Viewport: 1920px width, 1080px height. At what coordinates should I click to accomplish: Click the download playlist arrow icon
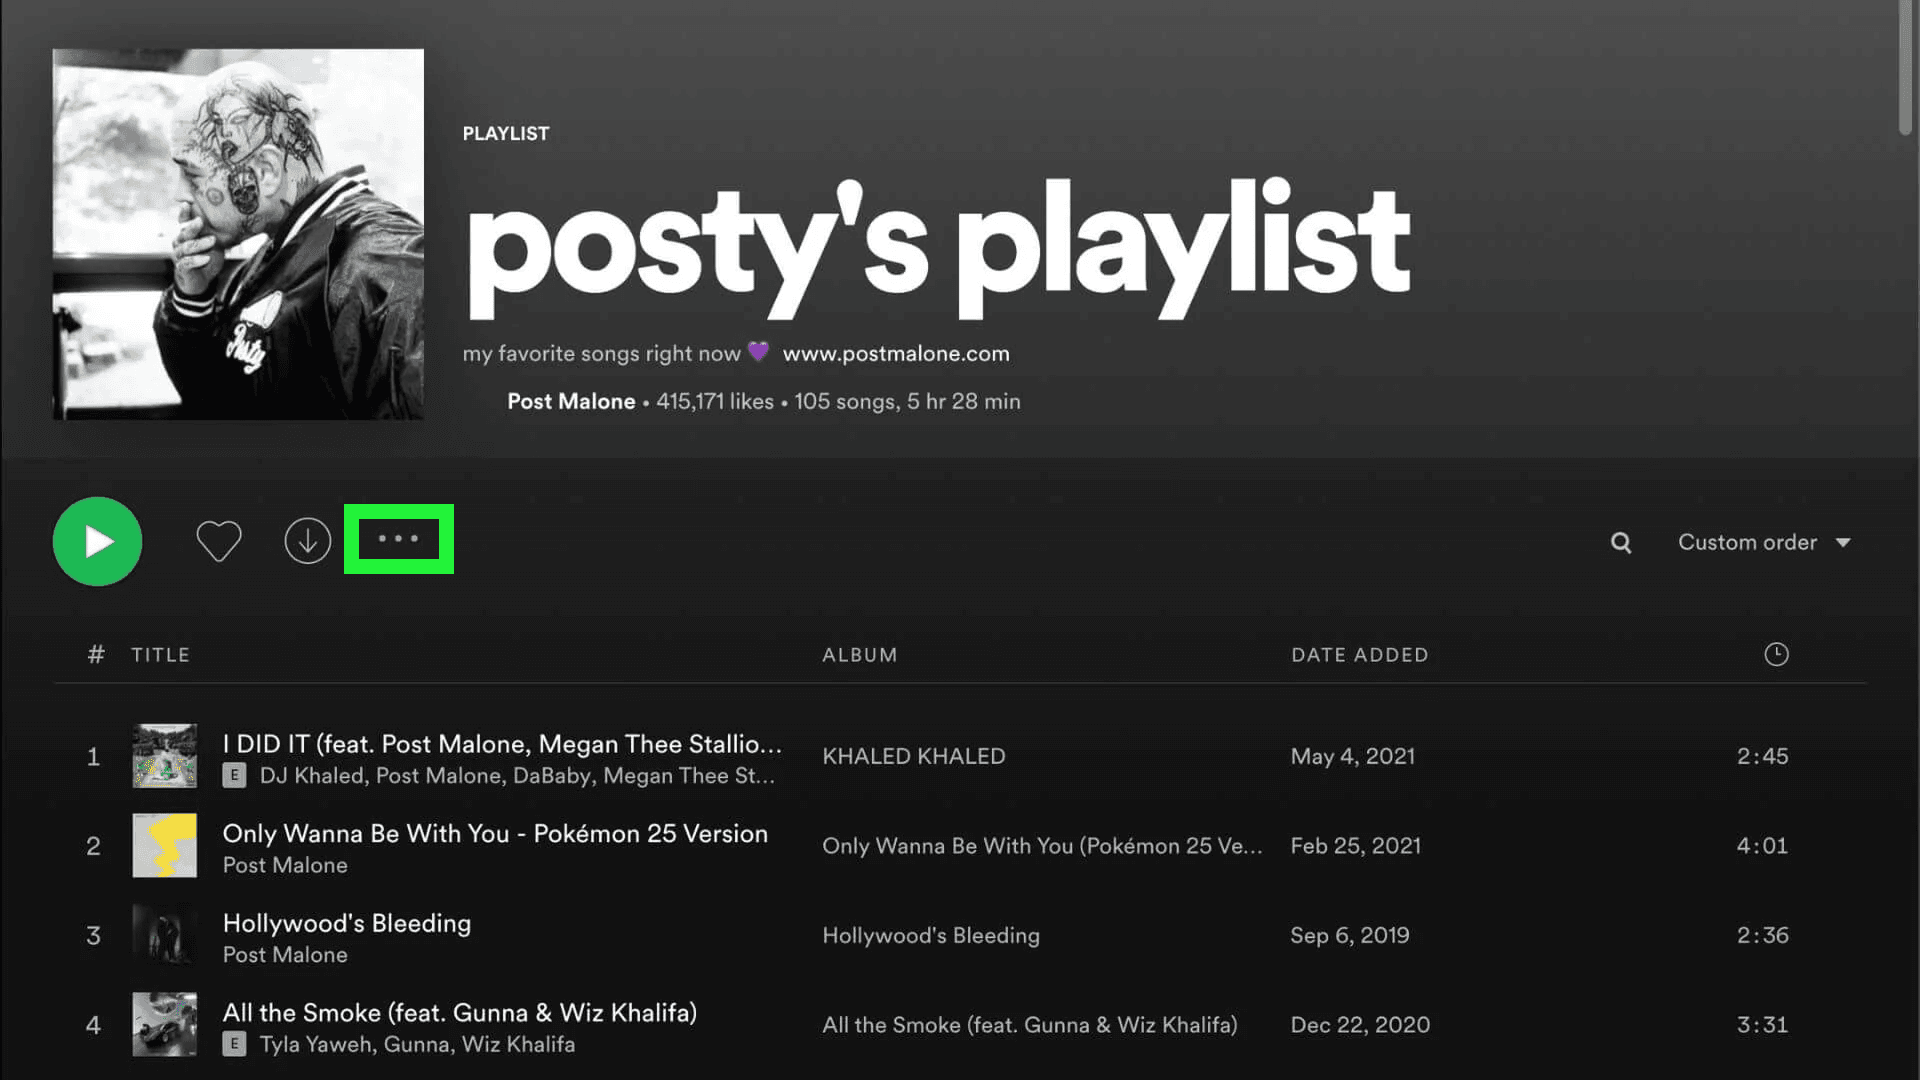[x=307, y=541]
